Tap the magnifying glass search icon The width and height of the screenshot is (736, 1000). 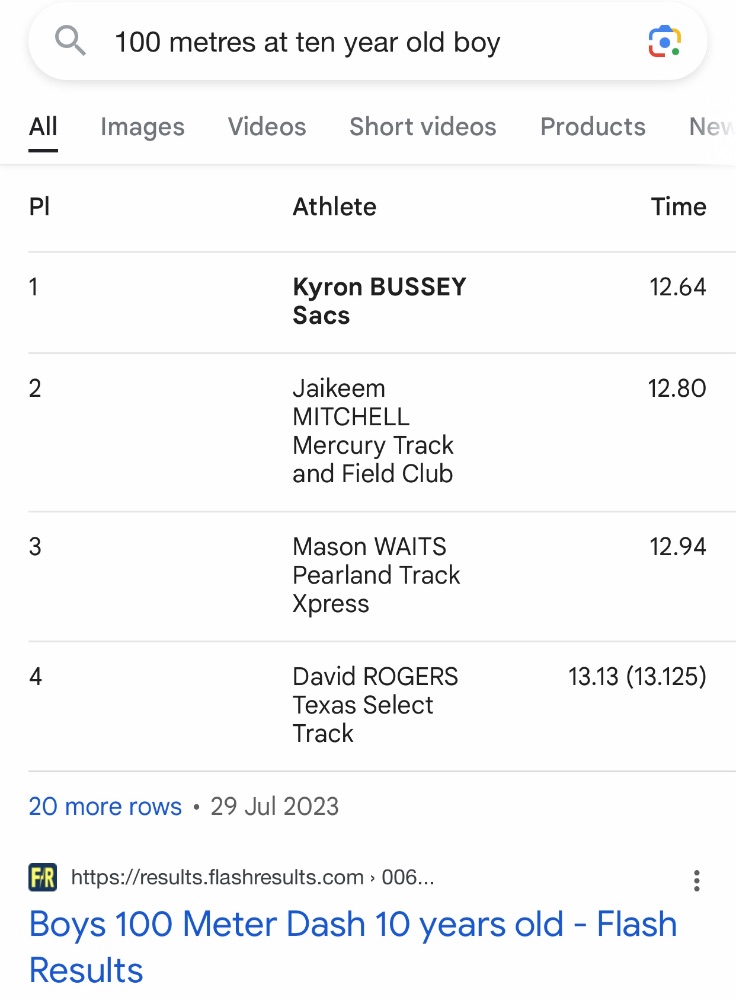(x=70, y=41)
